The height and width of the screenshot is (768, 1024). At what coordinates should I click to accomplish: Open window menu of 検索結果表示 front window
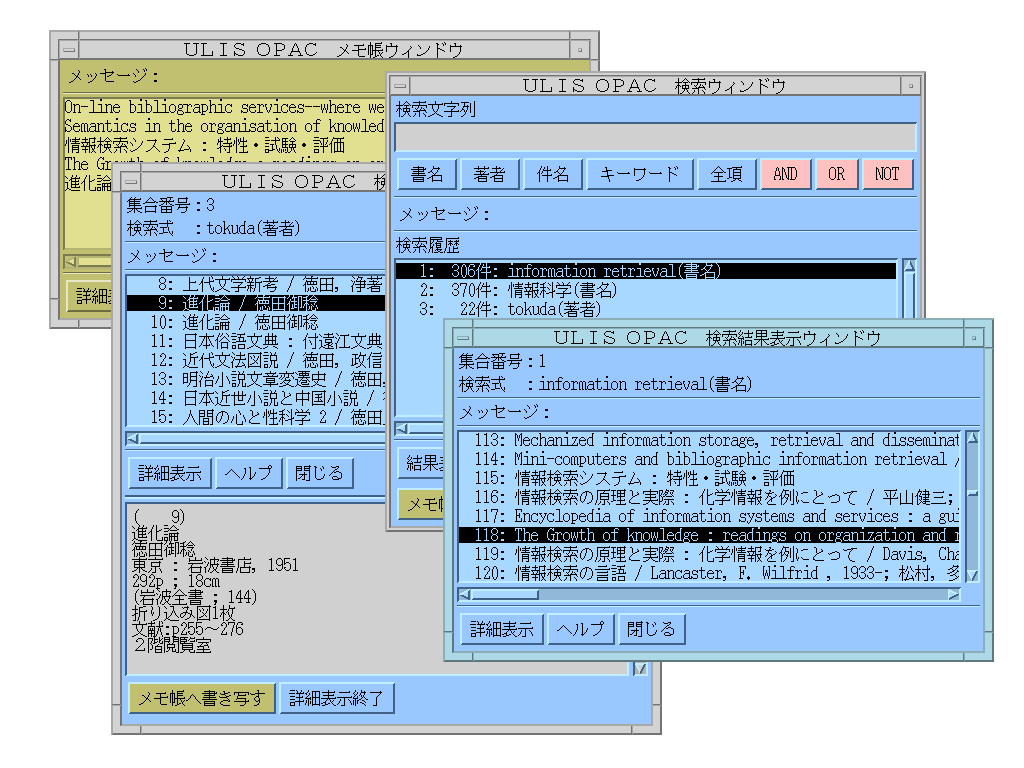pyautogui.click(x=462, y=337)
